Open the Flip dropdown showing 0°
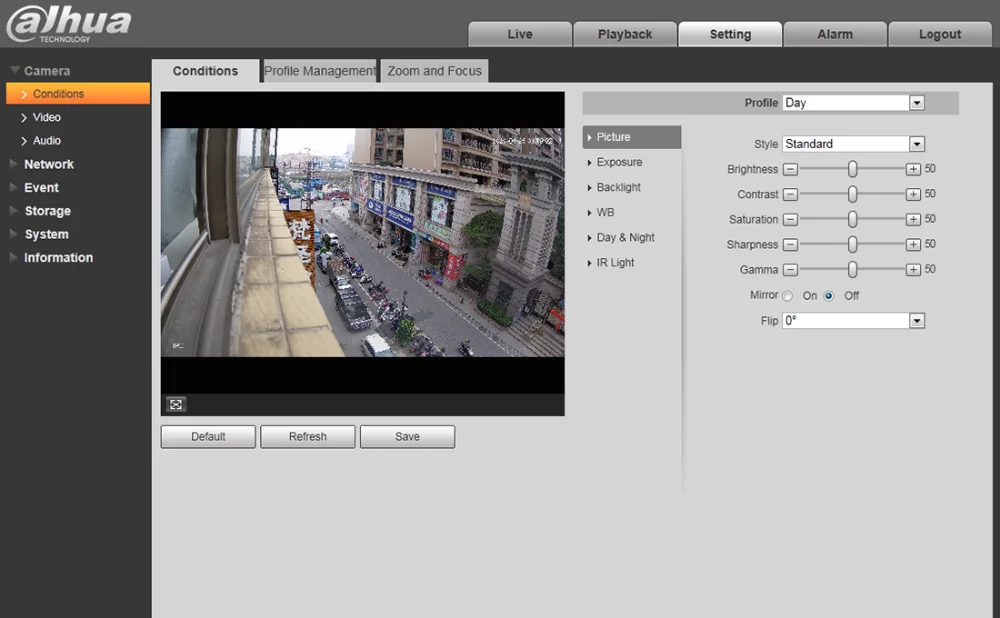Viewport: 1000px width, 618px height. (916, 321)
